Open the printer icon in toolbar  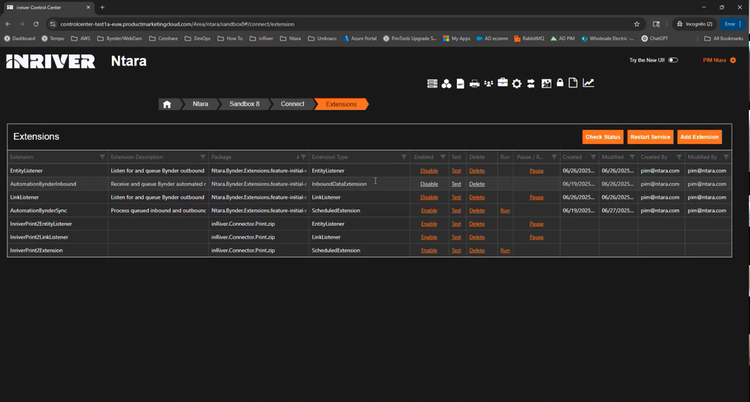point(474,84)
